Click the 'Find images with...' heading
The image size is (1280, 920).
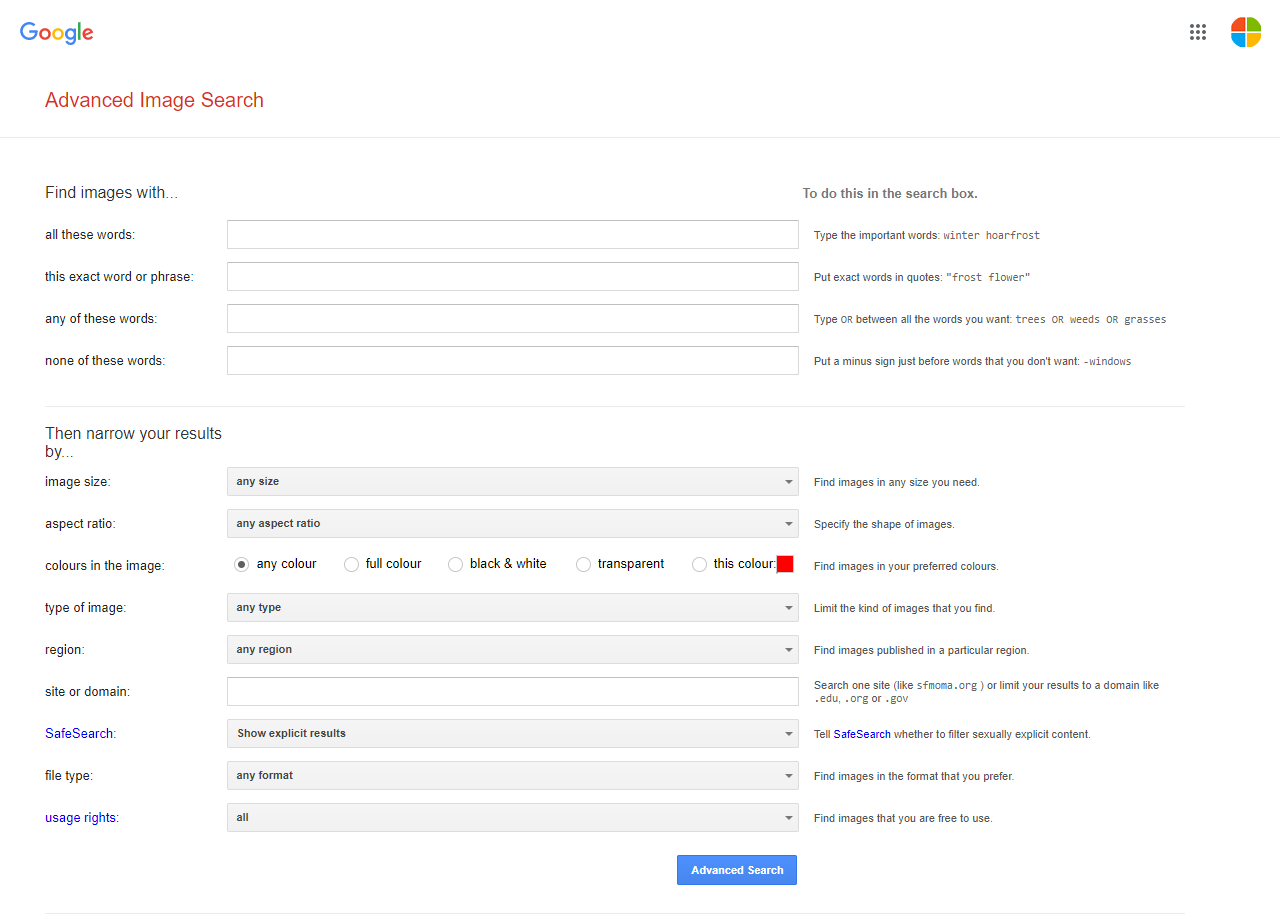pos(111,193)
